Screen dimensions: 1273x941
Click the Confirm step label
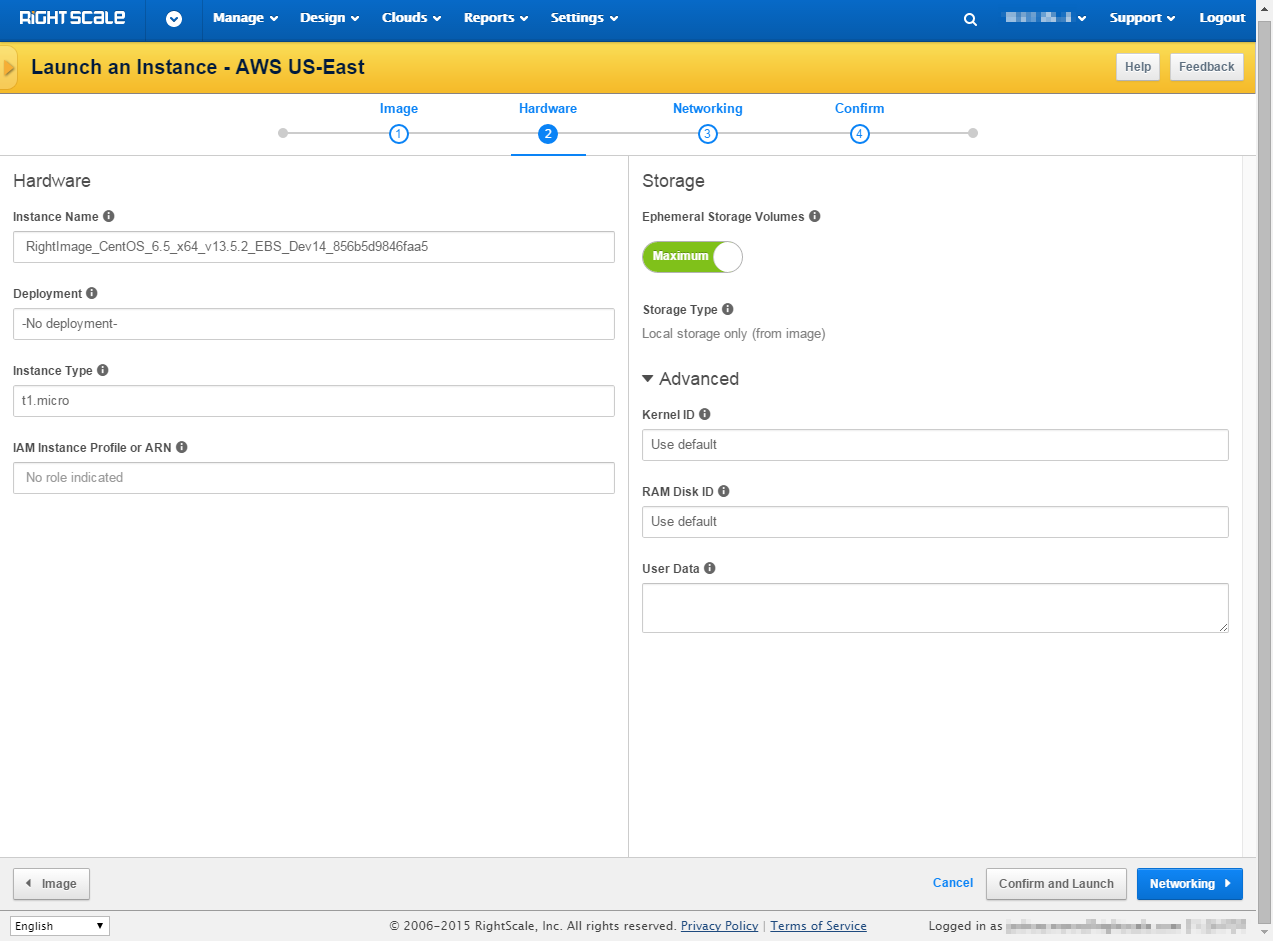click(x=860, y=109)
